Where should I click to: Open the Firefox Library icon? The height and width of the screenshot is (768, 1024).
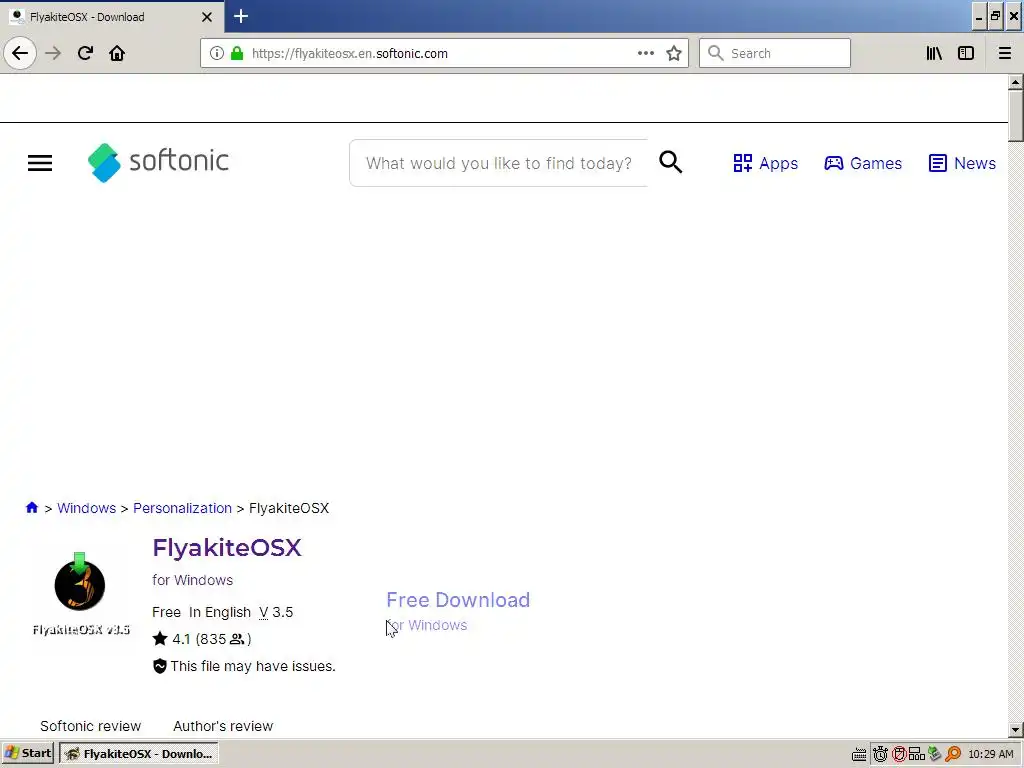pyautogui.click(x=934, y=53)
